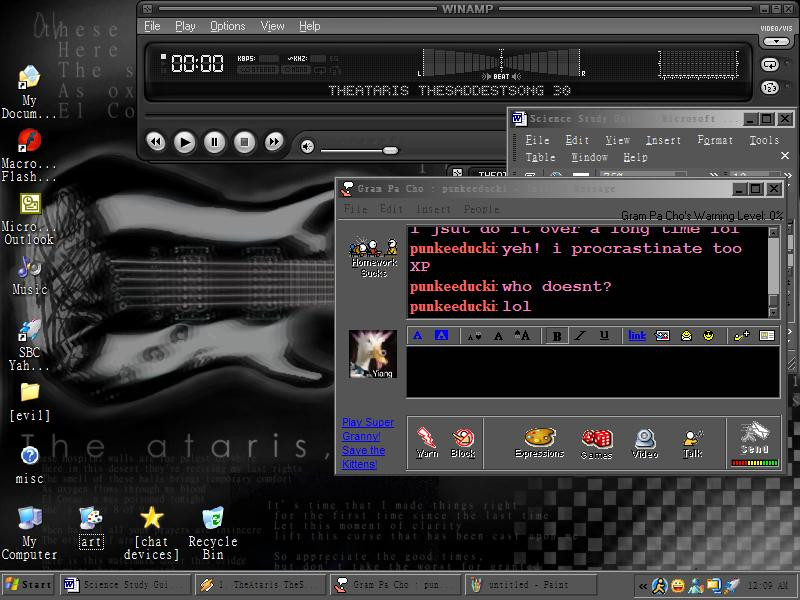Click the text color icon in chat
The height and width of the screenshot is (600, 800).
pos(417,336)
